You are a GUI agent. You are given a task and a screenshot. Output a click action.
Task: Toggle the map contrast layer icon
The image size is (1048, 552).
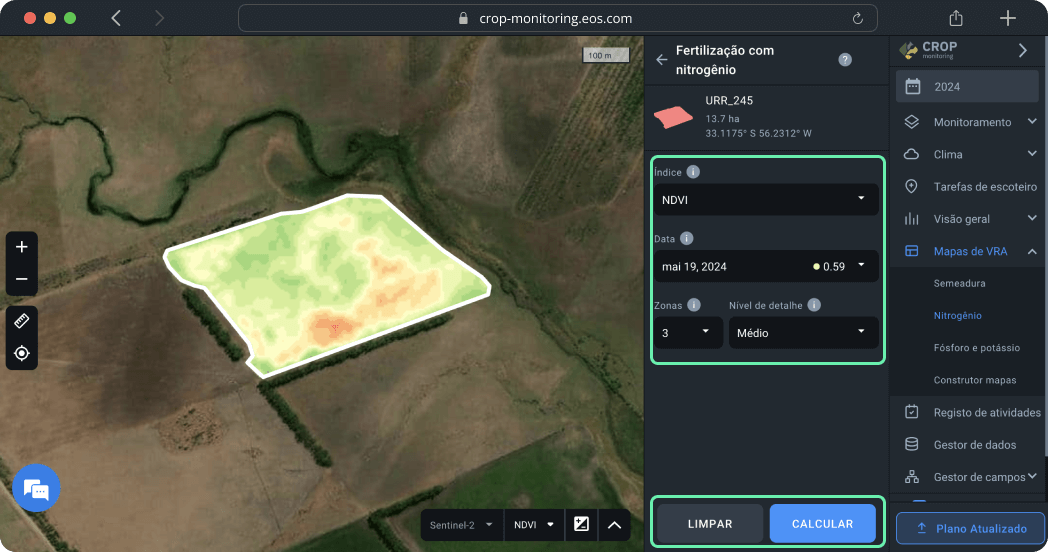(581, 524)
